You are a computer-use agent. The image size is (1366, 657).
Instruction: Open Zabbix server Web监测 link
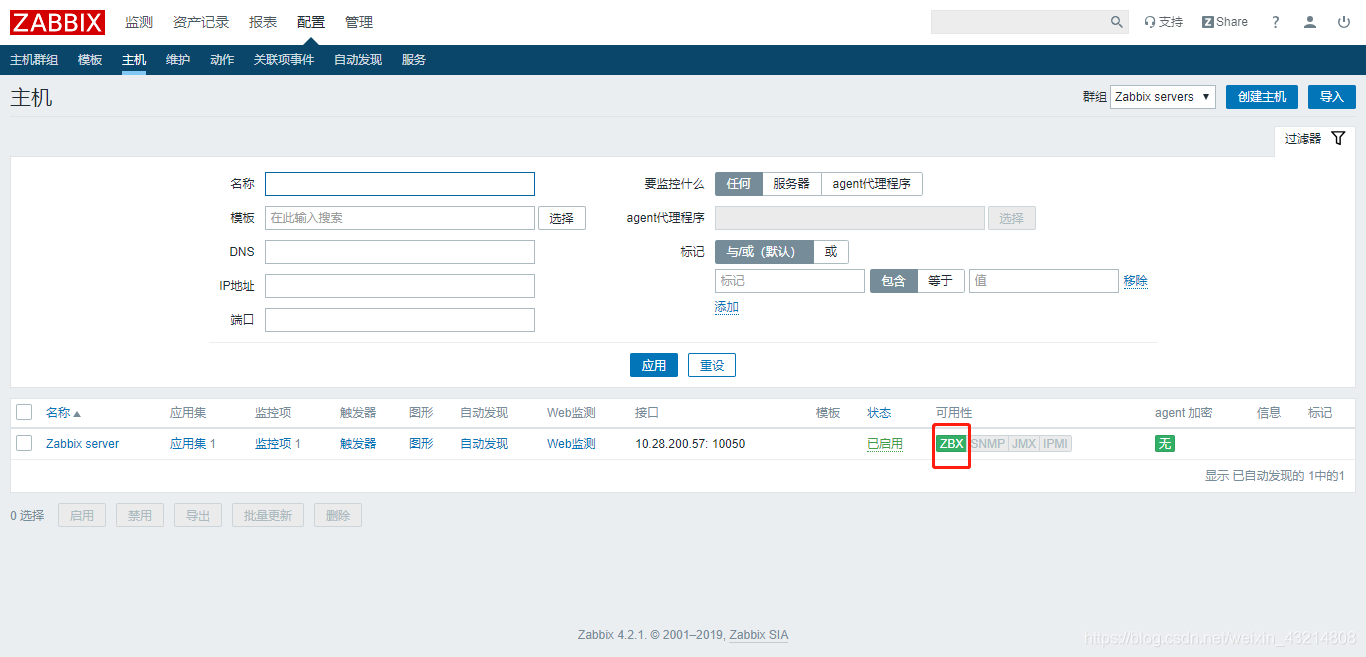click(x=571, y=444)
